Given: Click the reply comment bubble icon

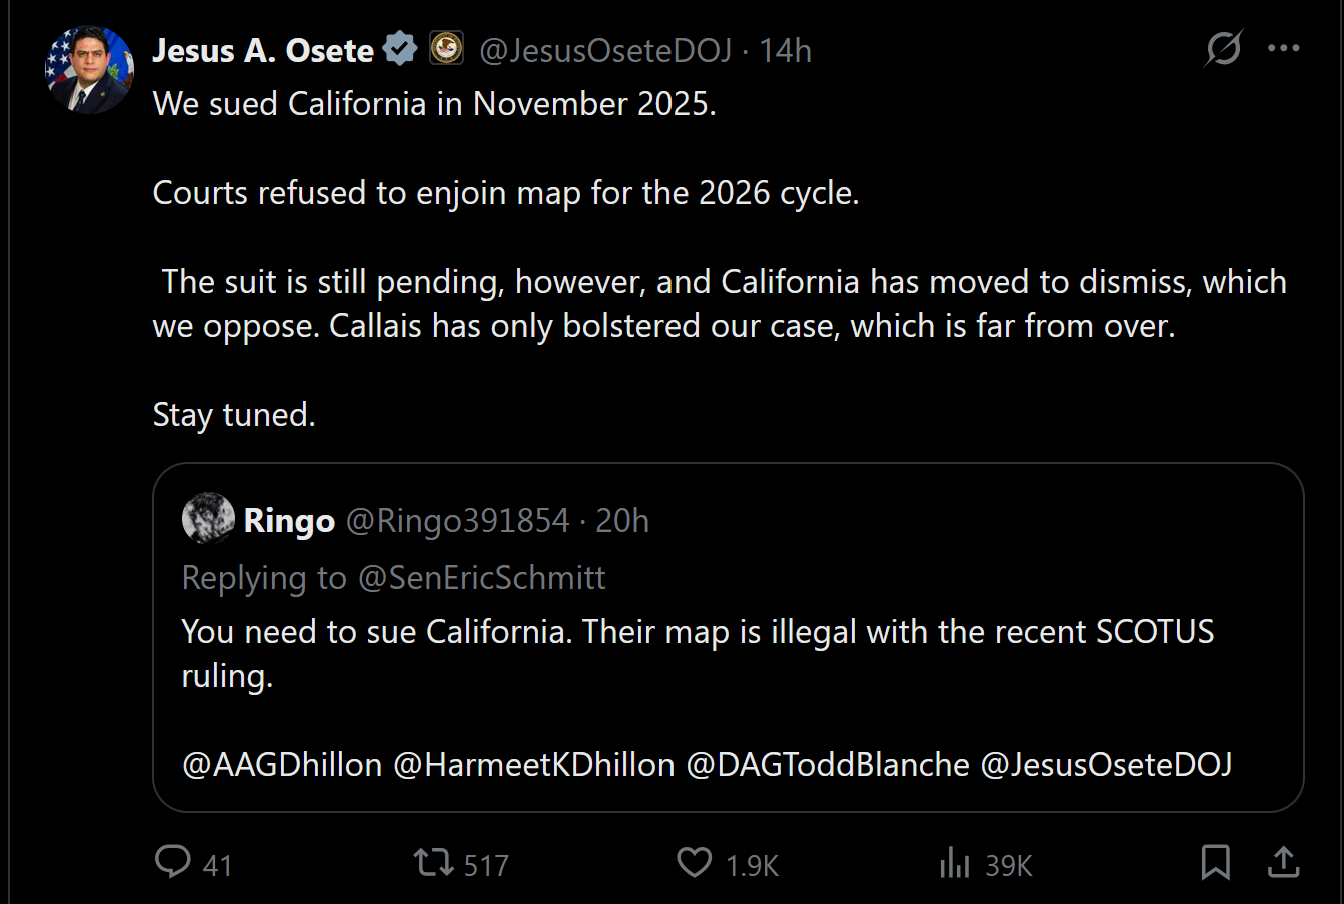Looking at the screenshot, I should pyautogui.click(x=173, y=862).
